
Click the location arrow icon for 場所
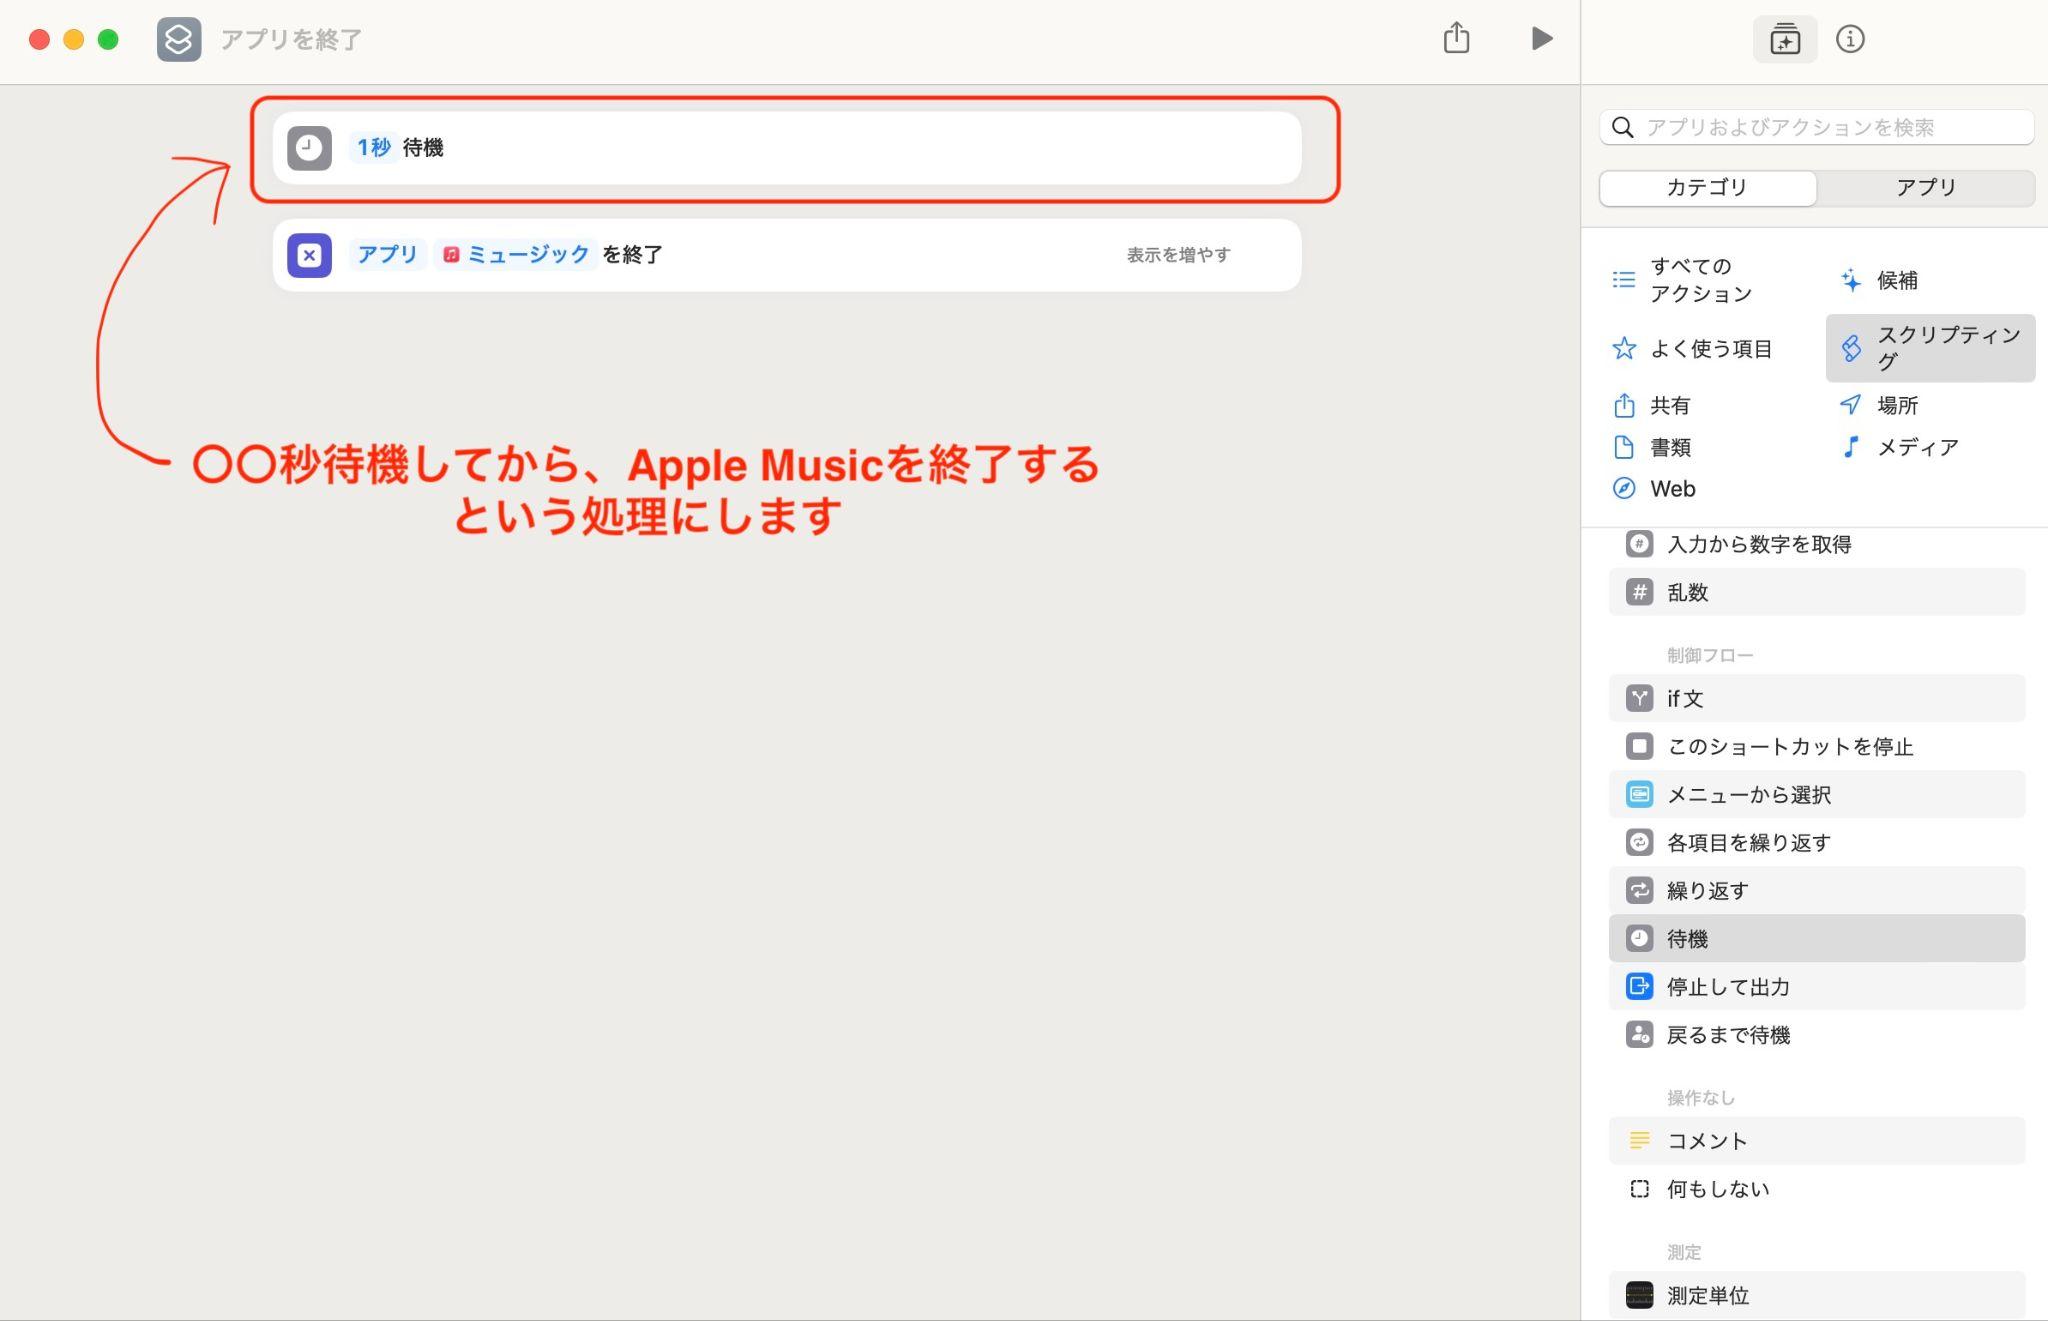pyautogui.click(x=1851, y=405)
